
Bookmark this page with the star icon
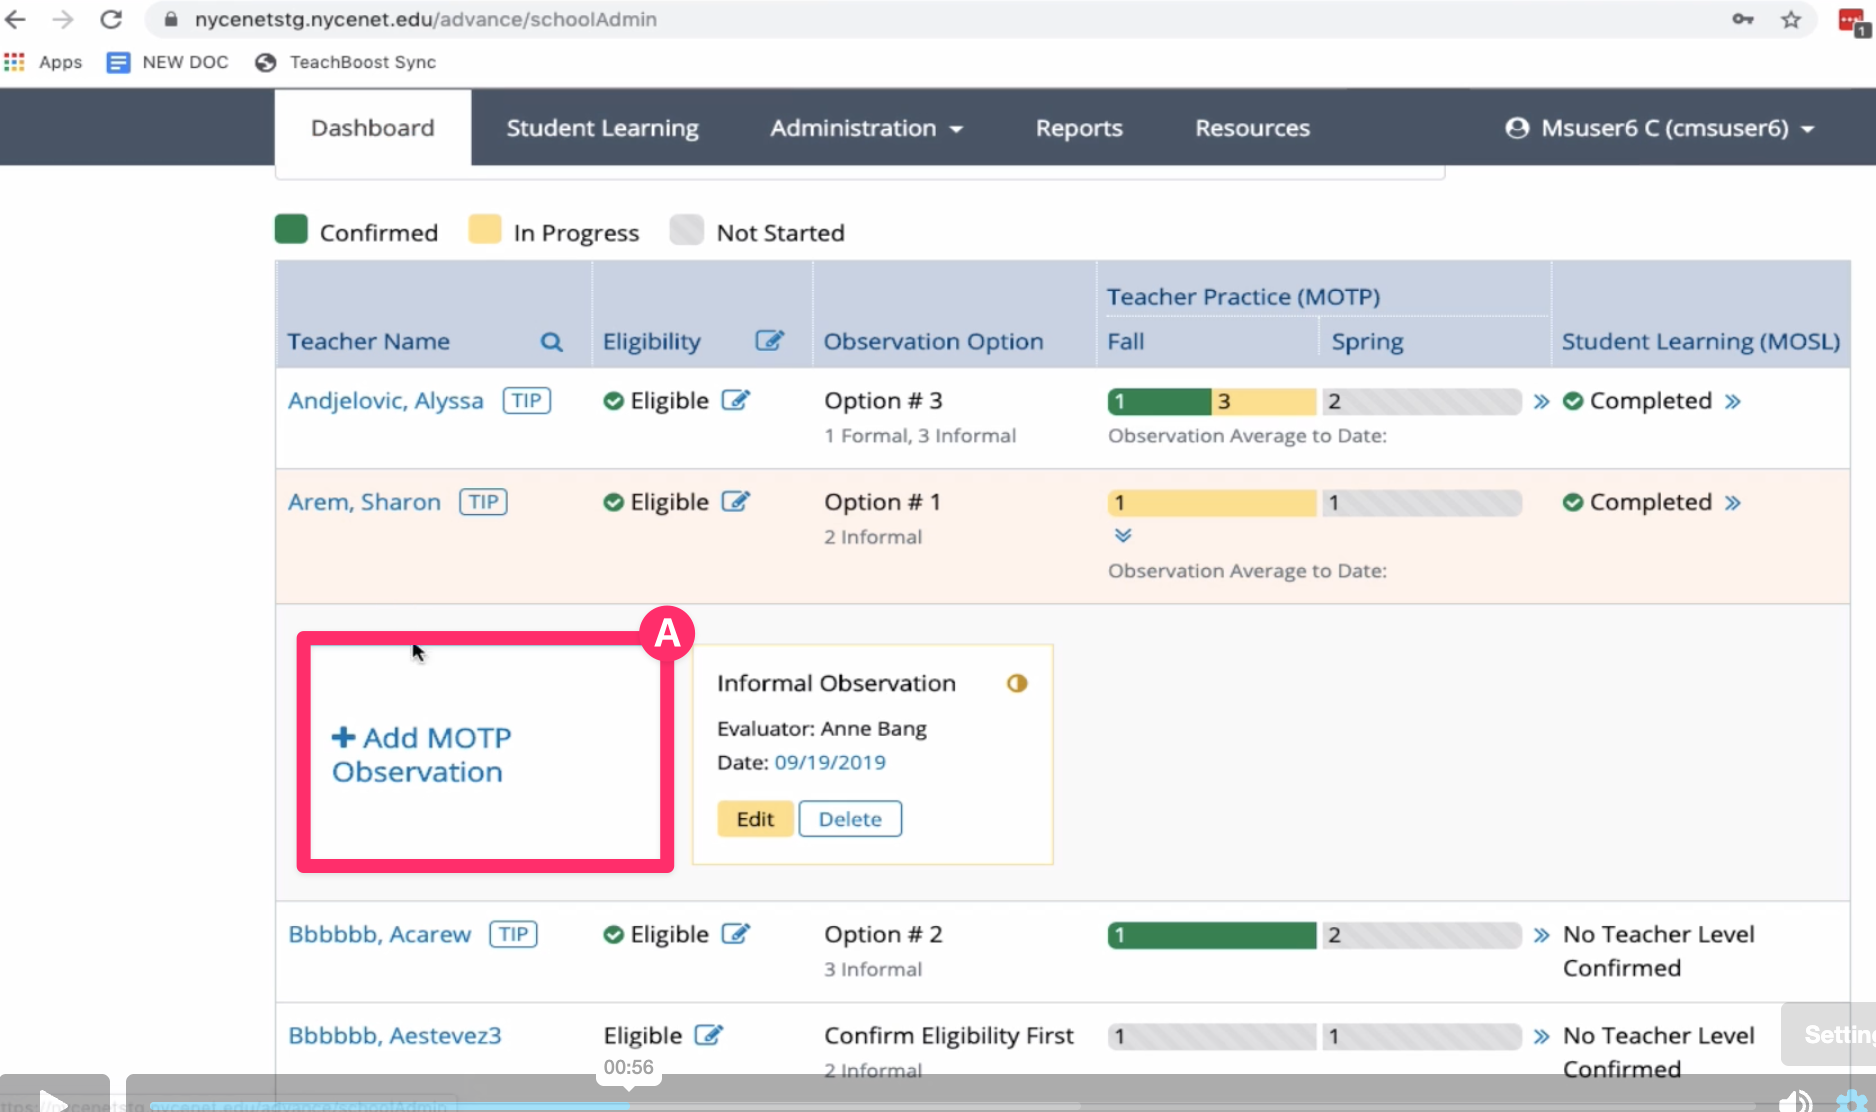click(x=1791, y=19)
